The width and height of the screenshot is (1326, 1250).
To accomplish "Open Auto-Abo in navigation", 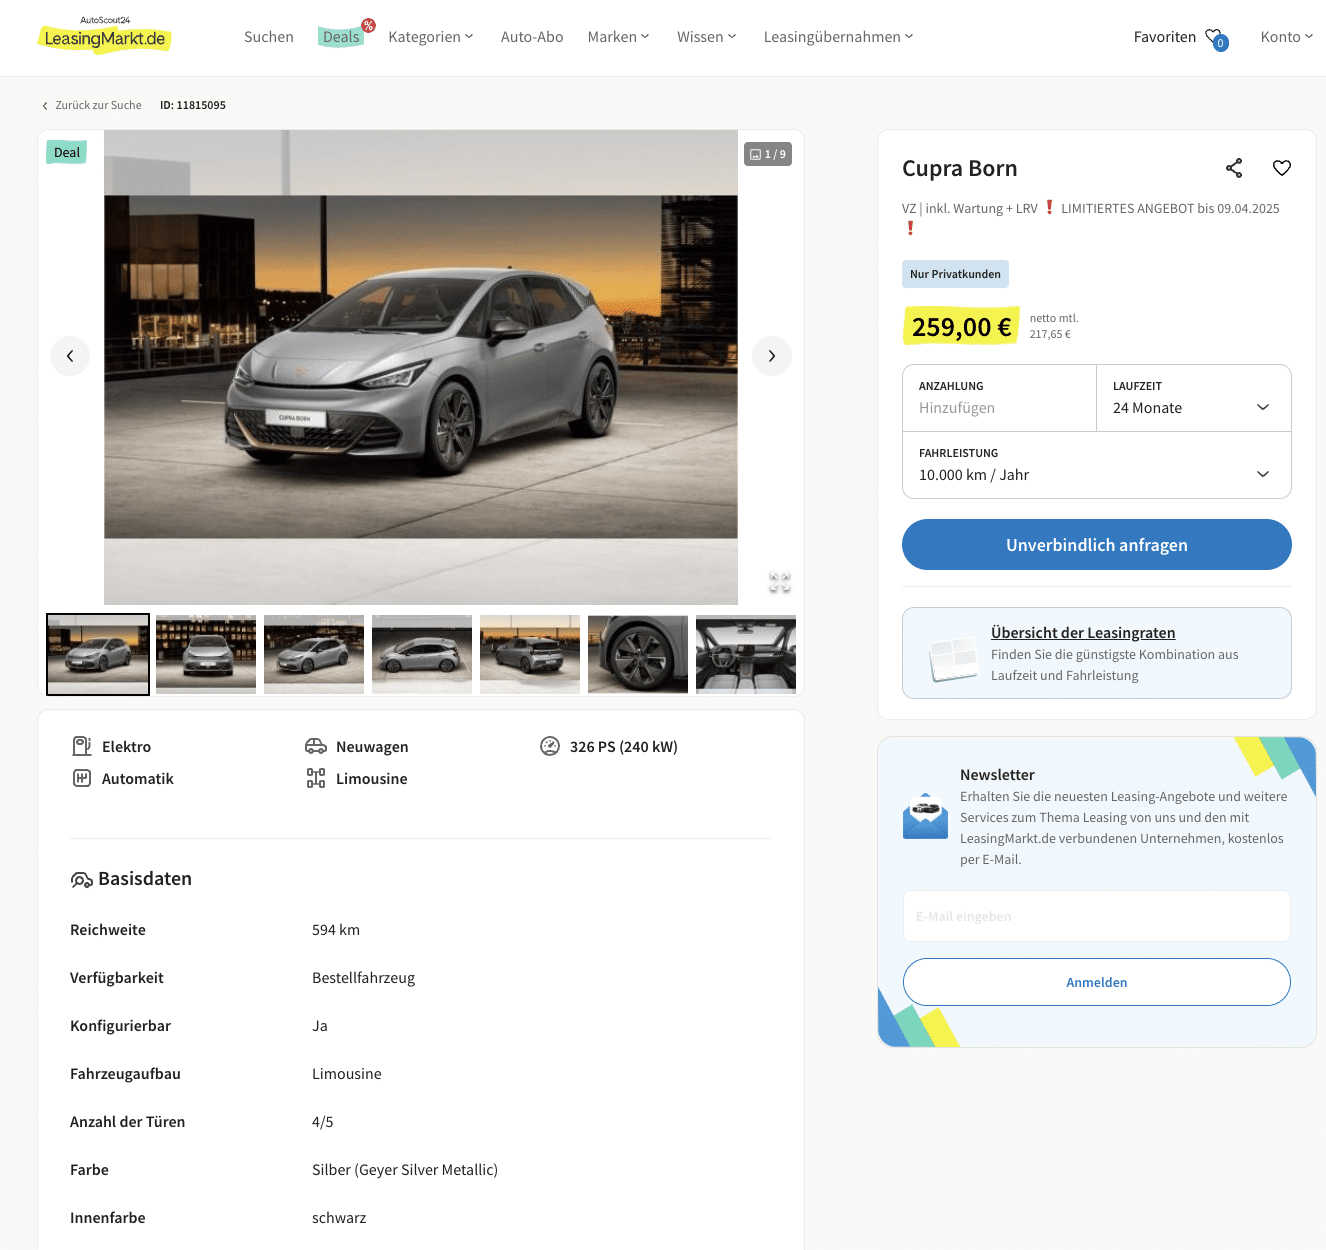I will click(x=532, y=37).
